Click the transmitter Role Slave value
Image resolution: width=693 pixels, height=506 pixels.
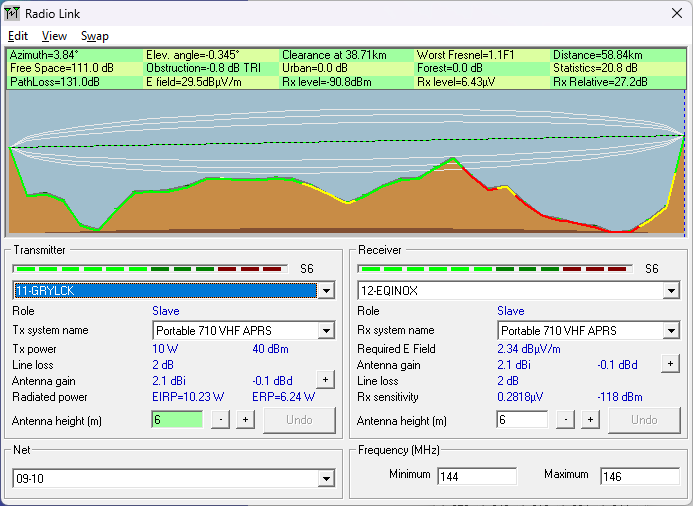[x=166, y=311]
